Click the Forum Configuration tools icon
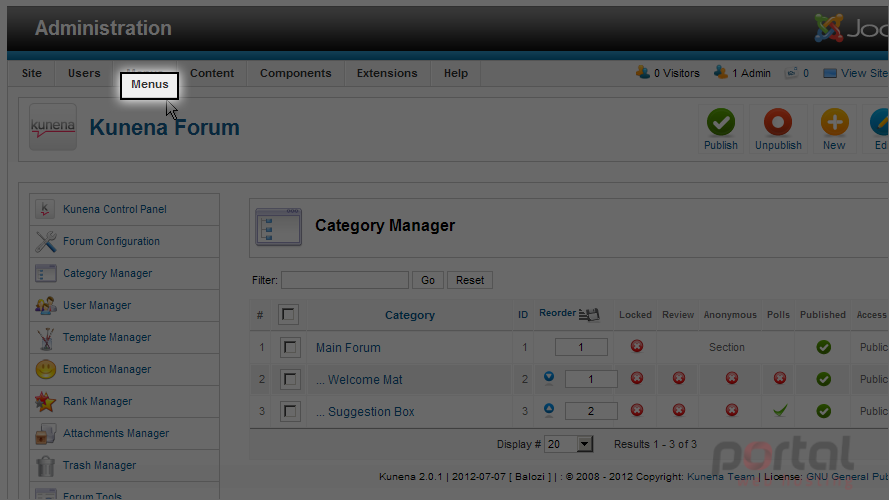Viewport: 889px width, 500px height. [x=45, y=241]
